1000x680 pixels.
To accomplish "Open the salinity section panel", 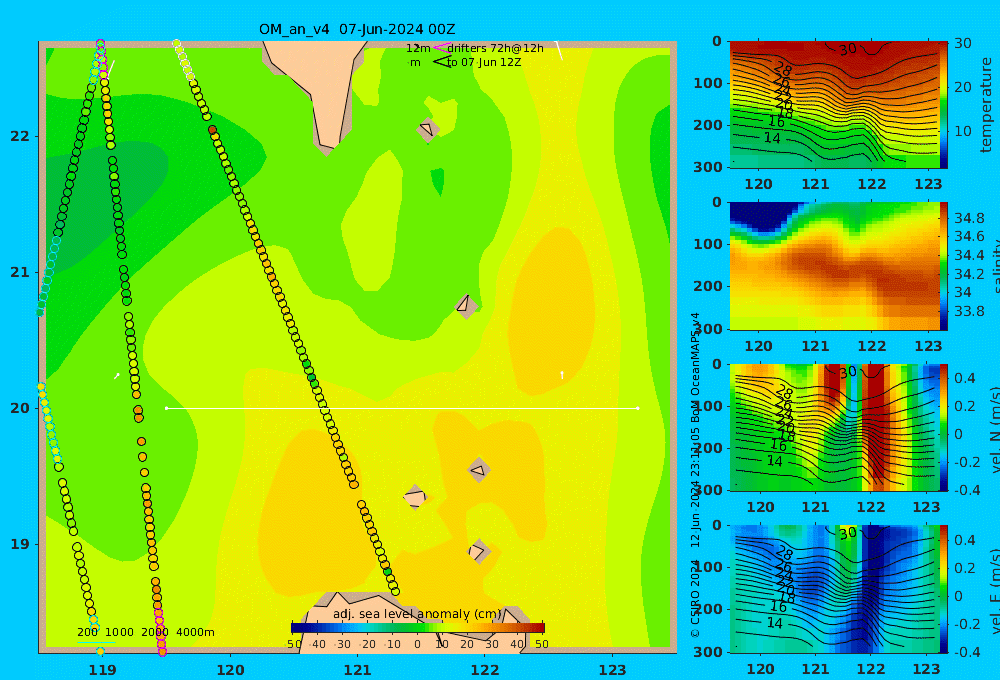I will point(835,266).
